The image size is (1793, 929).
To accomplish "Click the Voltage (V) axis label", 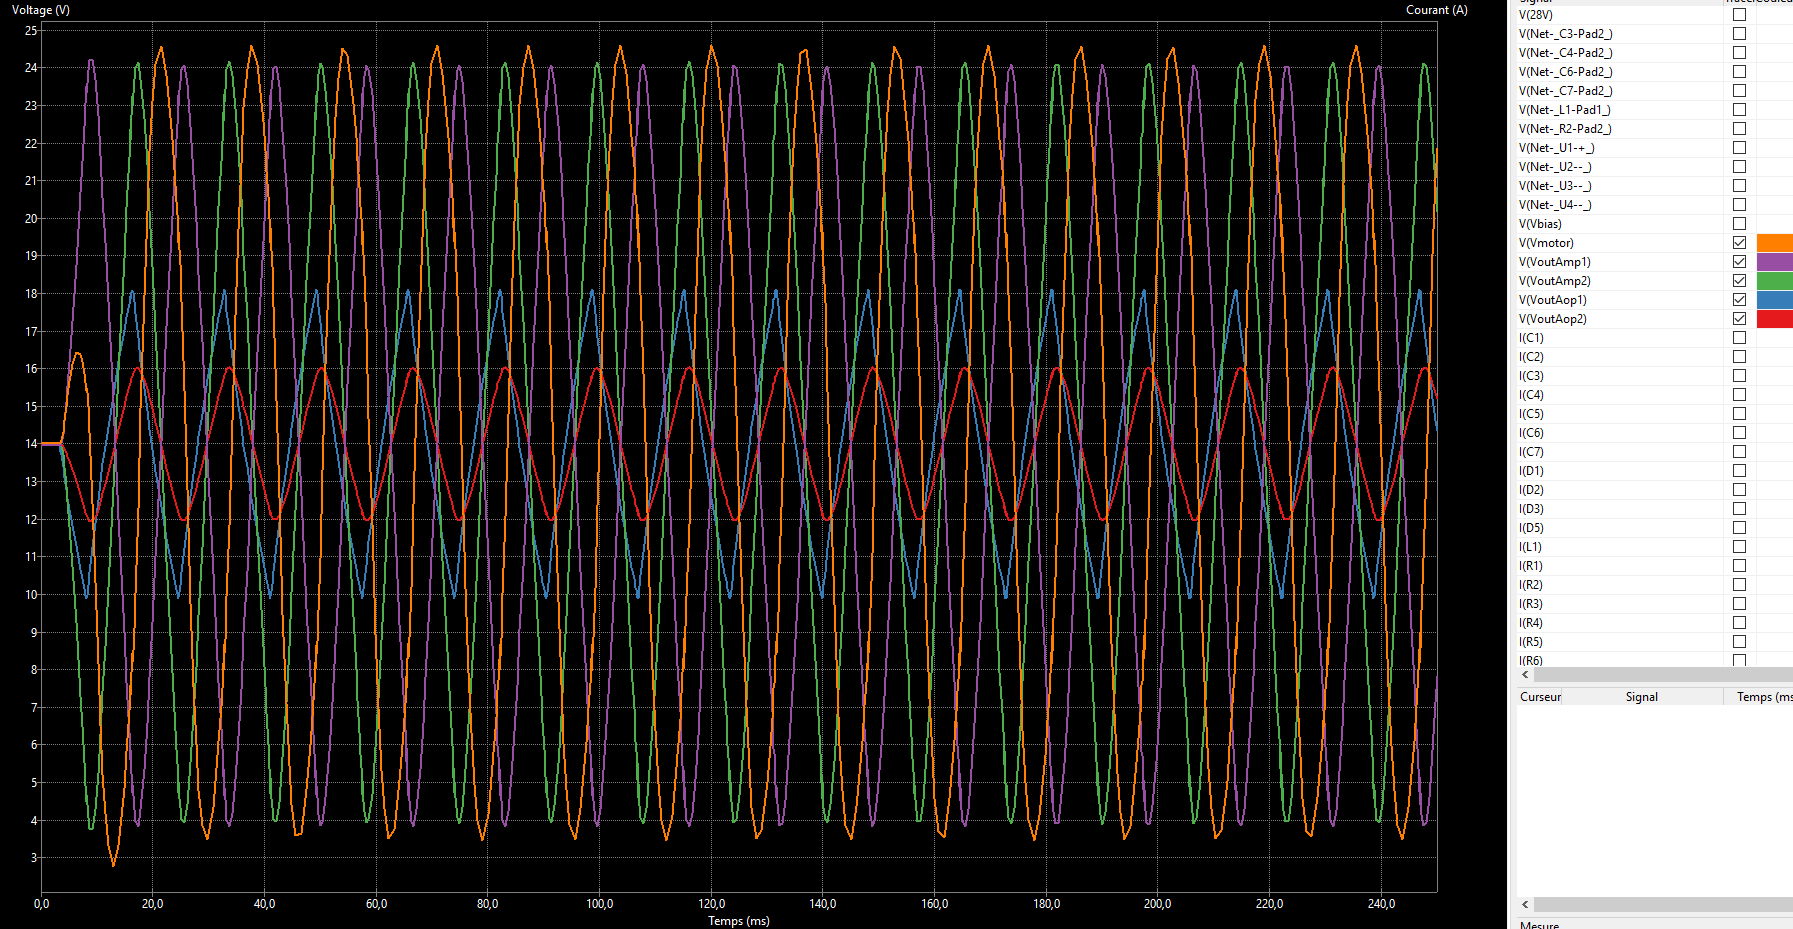I will [x=41, y=10].
